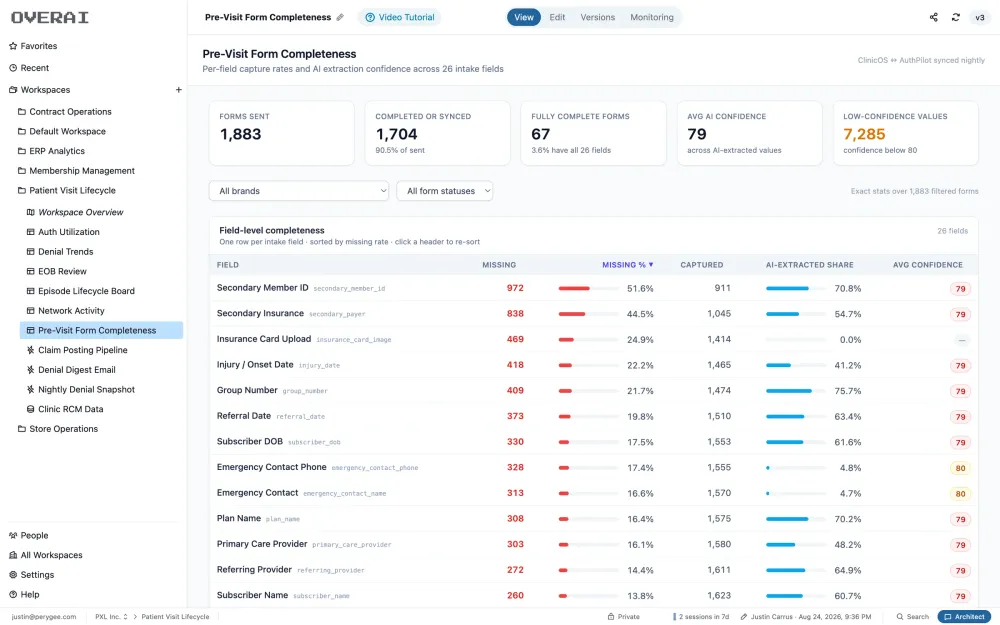Screen dimensions: 1000x625
Task: Click the star icon beside Favorites
Action: click(x=13, y=46)
